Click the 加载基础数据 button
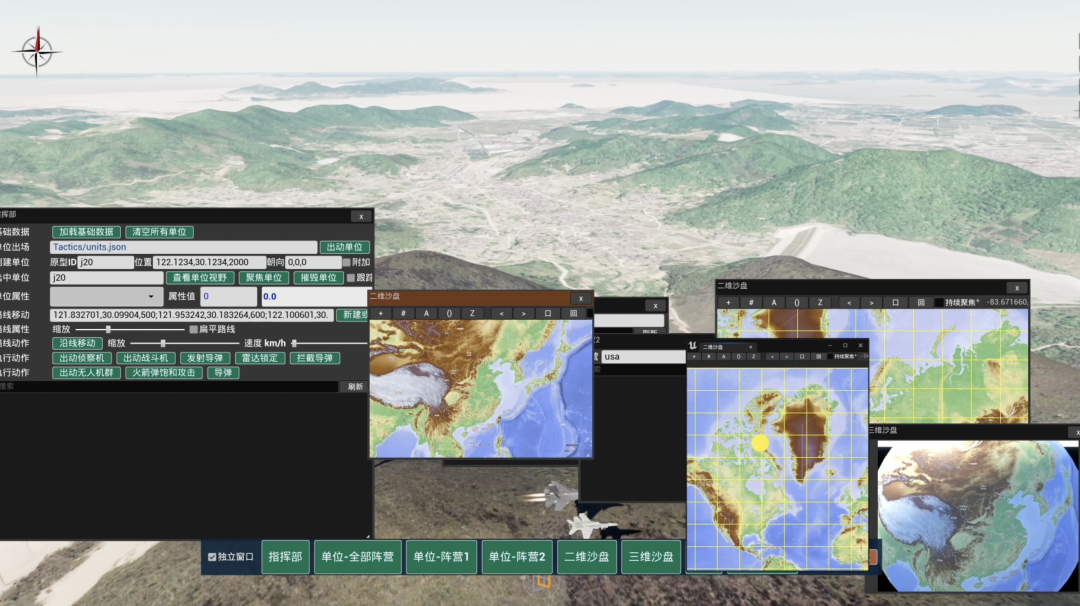Viewport: 1080px width, 606px height. coord(86,232)
